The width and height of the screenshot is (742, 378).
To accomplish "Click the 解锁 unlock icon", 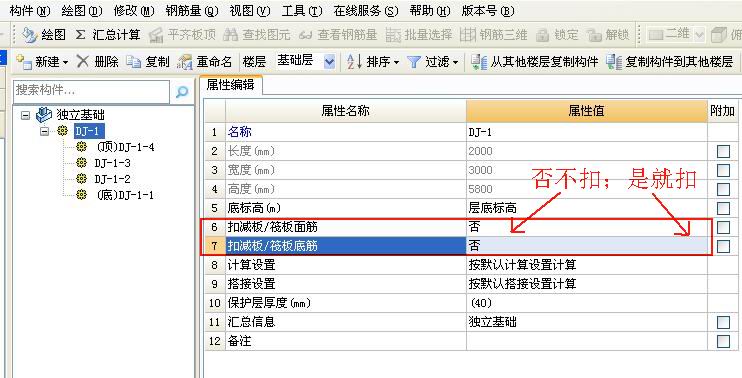I will pyautogui.click(x=593, y=35).
